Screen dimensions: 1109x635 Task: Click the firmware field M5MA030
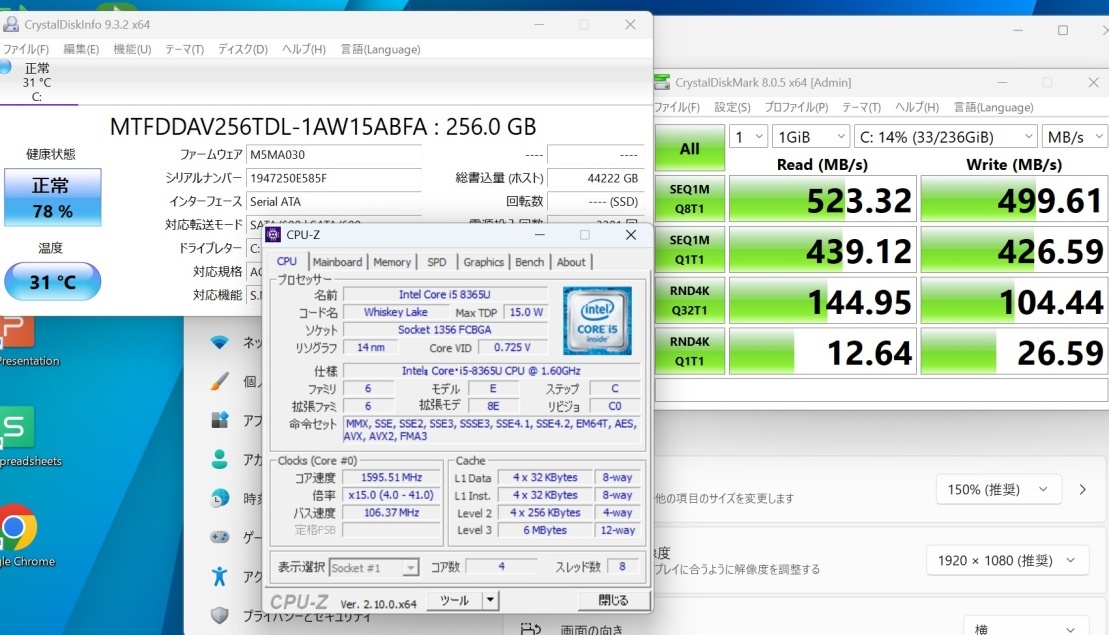click(334, 155)
